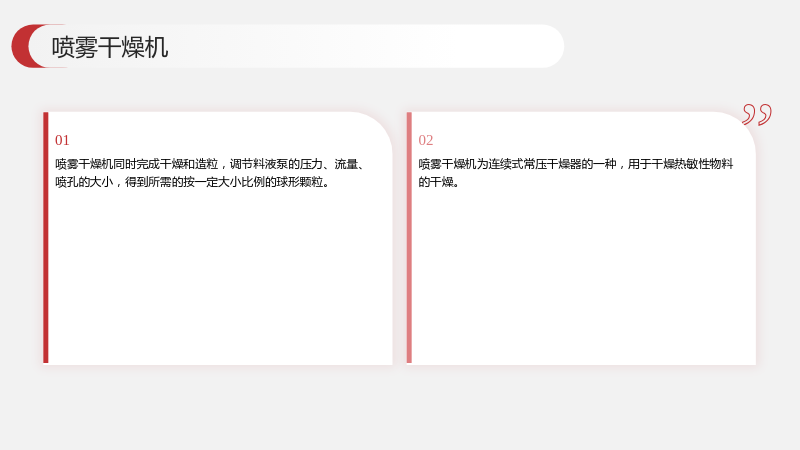Viewport: 800px width, 450px height.
Task: Click the short text line 的干燥。
Action: (439, 182)
